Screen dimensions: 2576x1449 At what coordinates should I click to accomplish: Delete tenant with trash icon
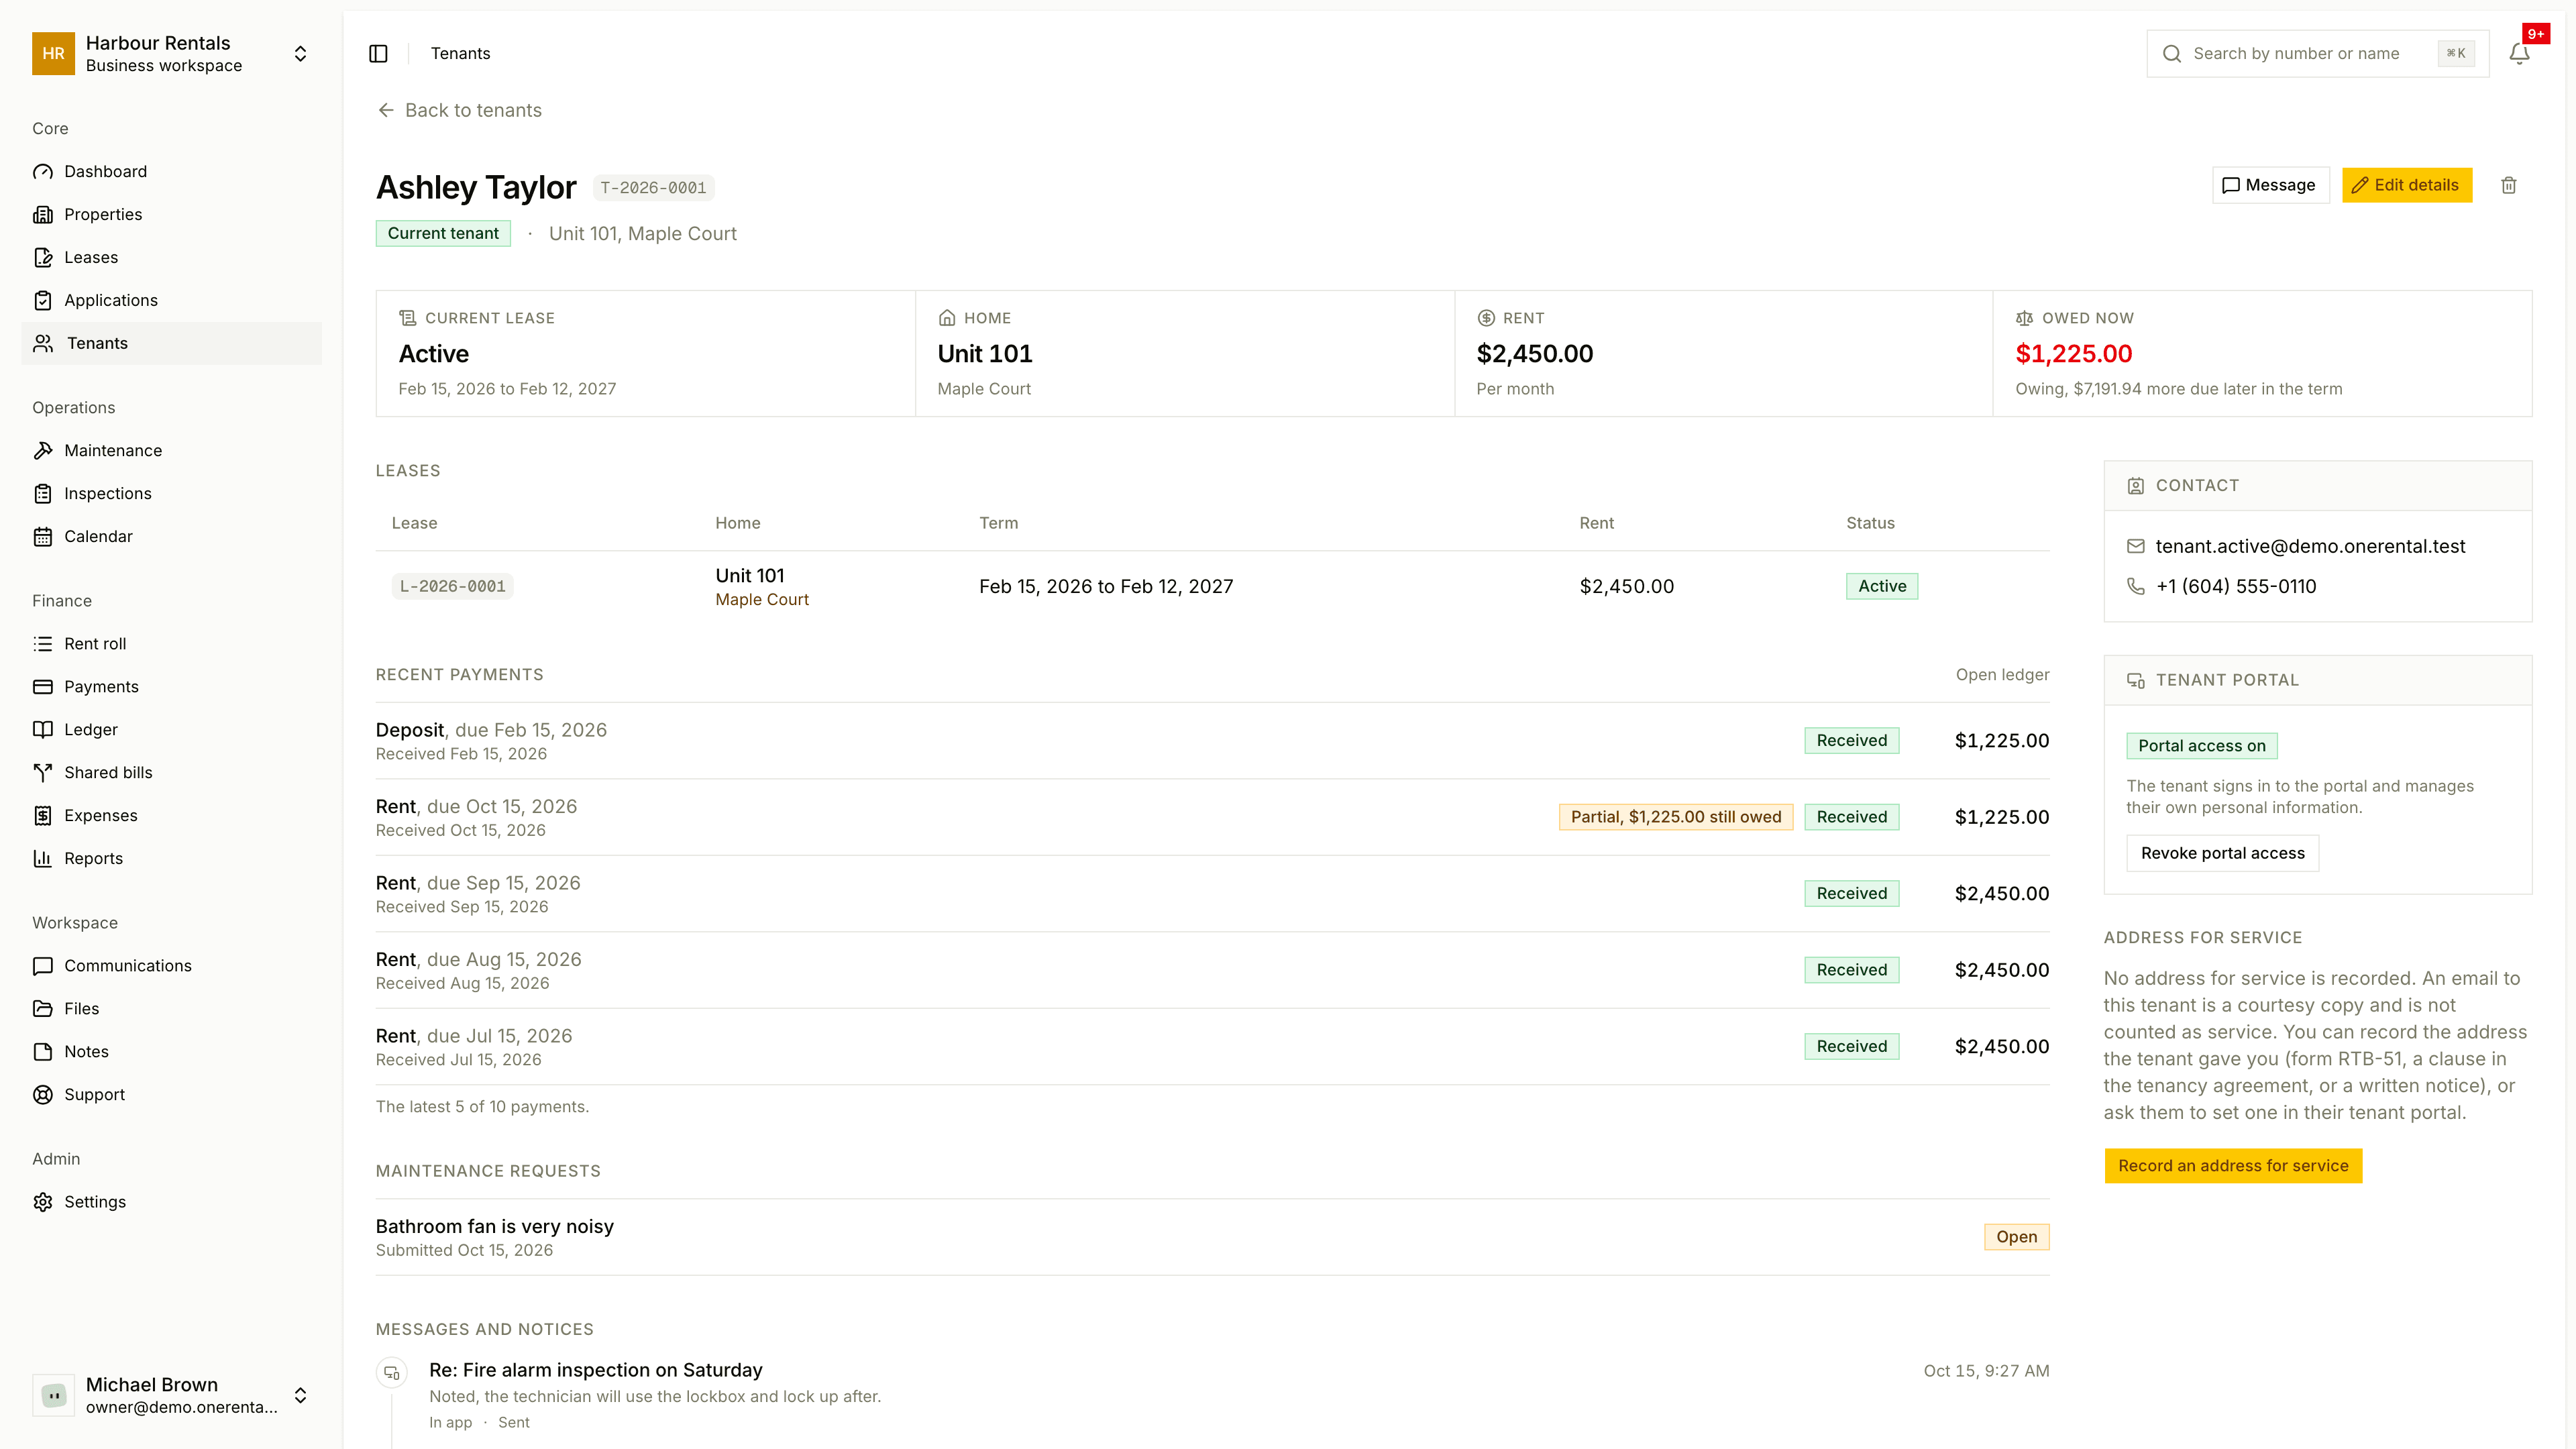pyautogui.click(x=2509, y=185)
